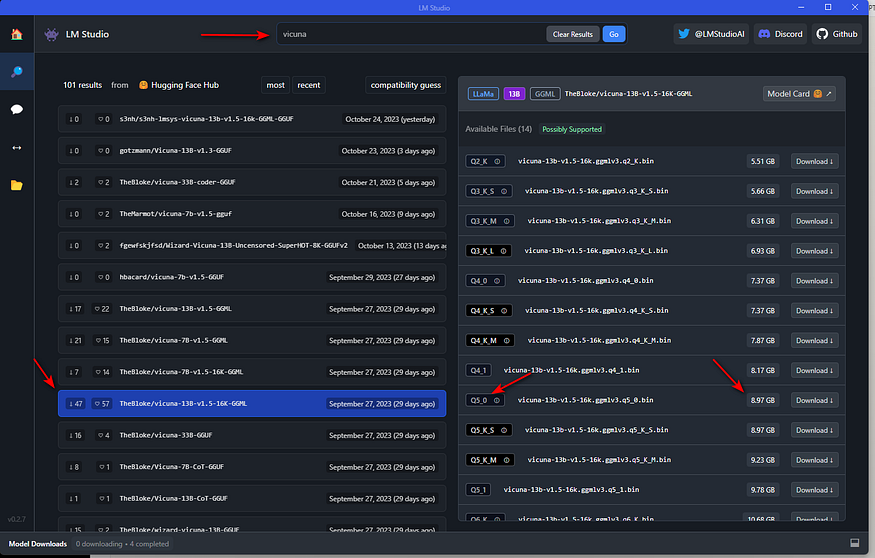Click the vicuna search input field
875x558 pixels.
(x=411, y=34)
